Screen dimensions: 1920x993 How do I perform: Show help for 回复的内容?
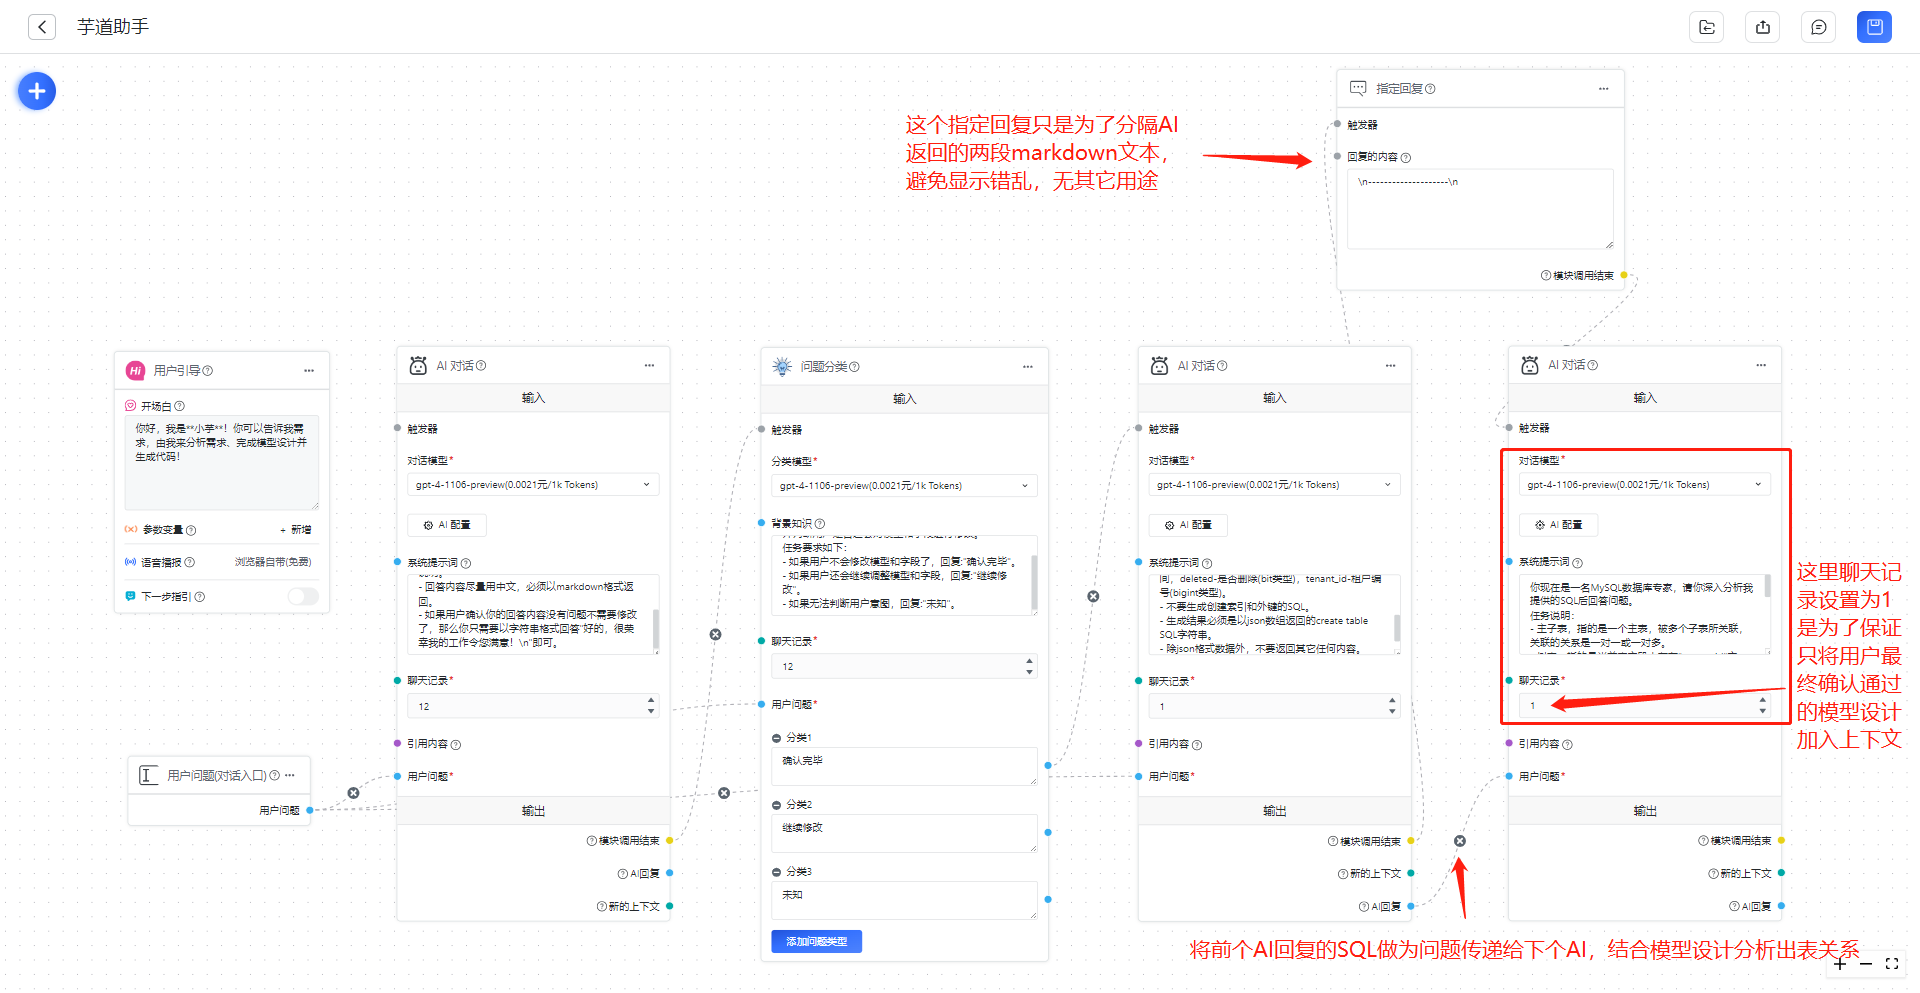[x=1406, y=158]
